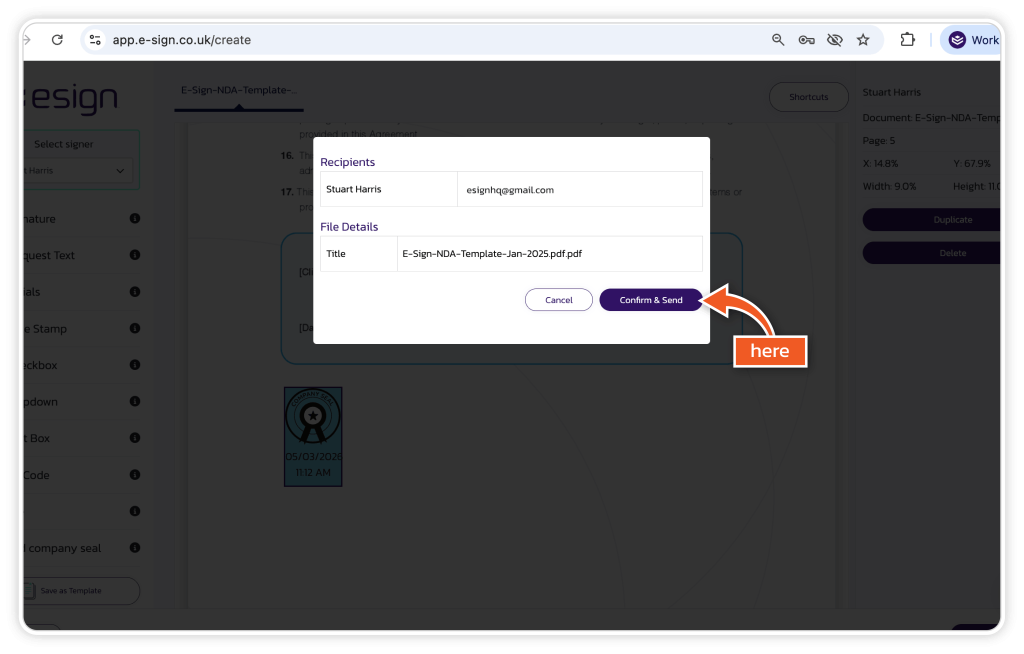Screen dimensions: 1024x654
Task: Click the Confirm & Send button
Action: pos(650,300)
